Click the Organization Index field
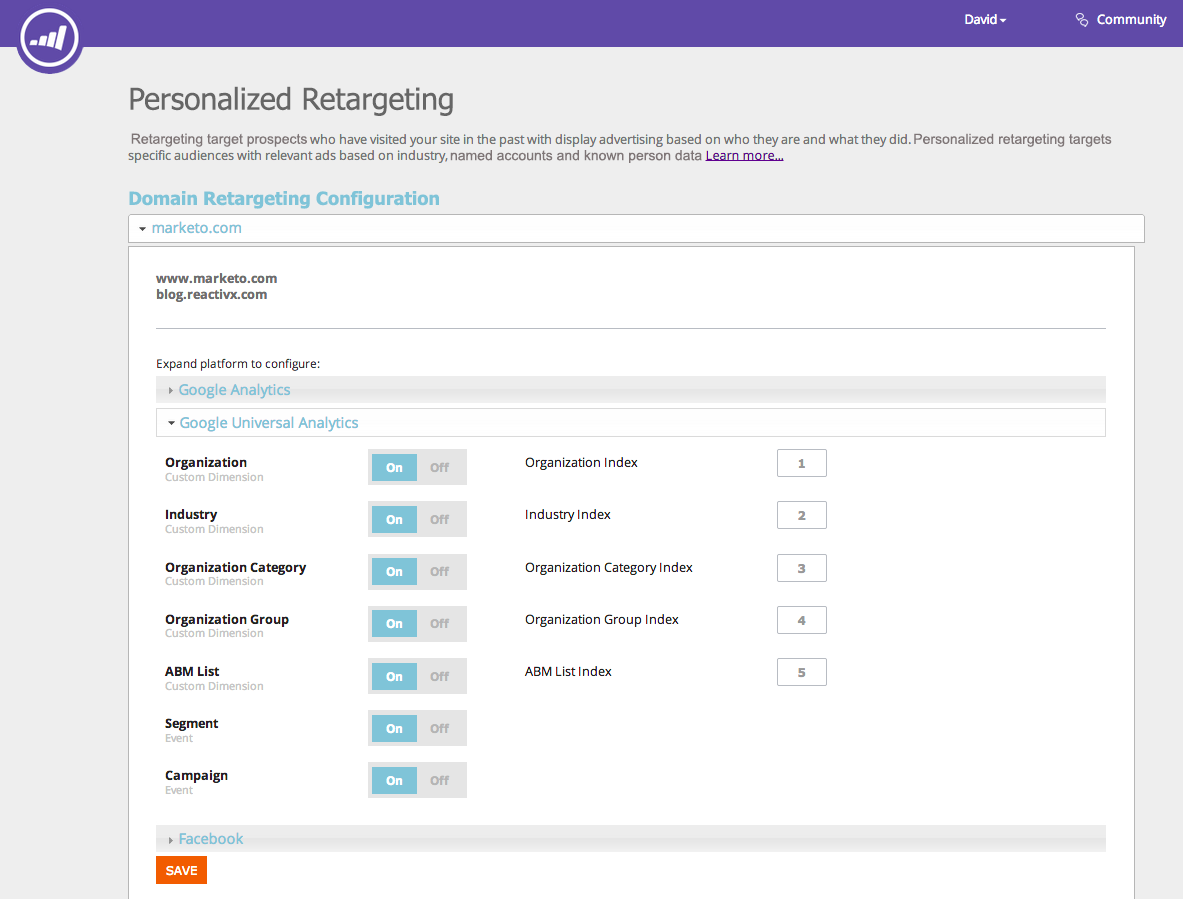 coord(801,463)
